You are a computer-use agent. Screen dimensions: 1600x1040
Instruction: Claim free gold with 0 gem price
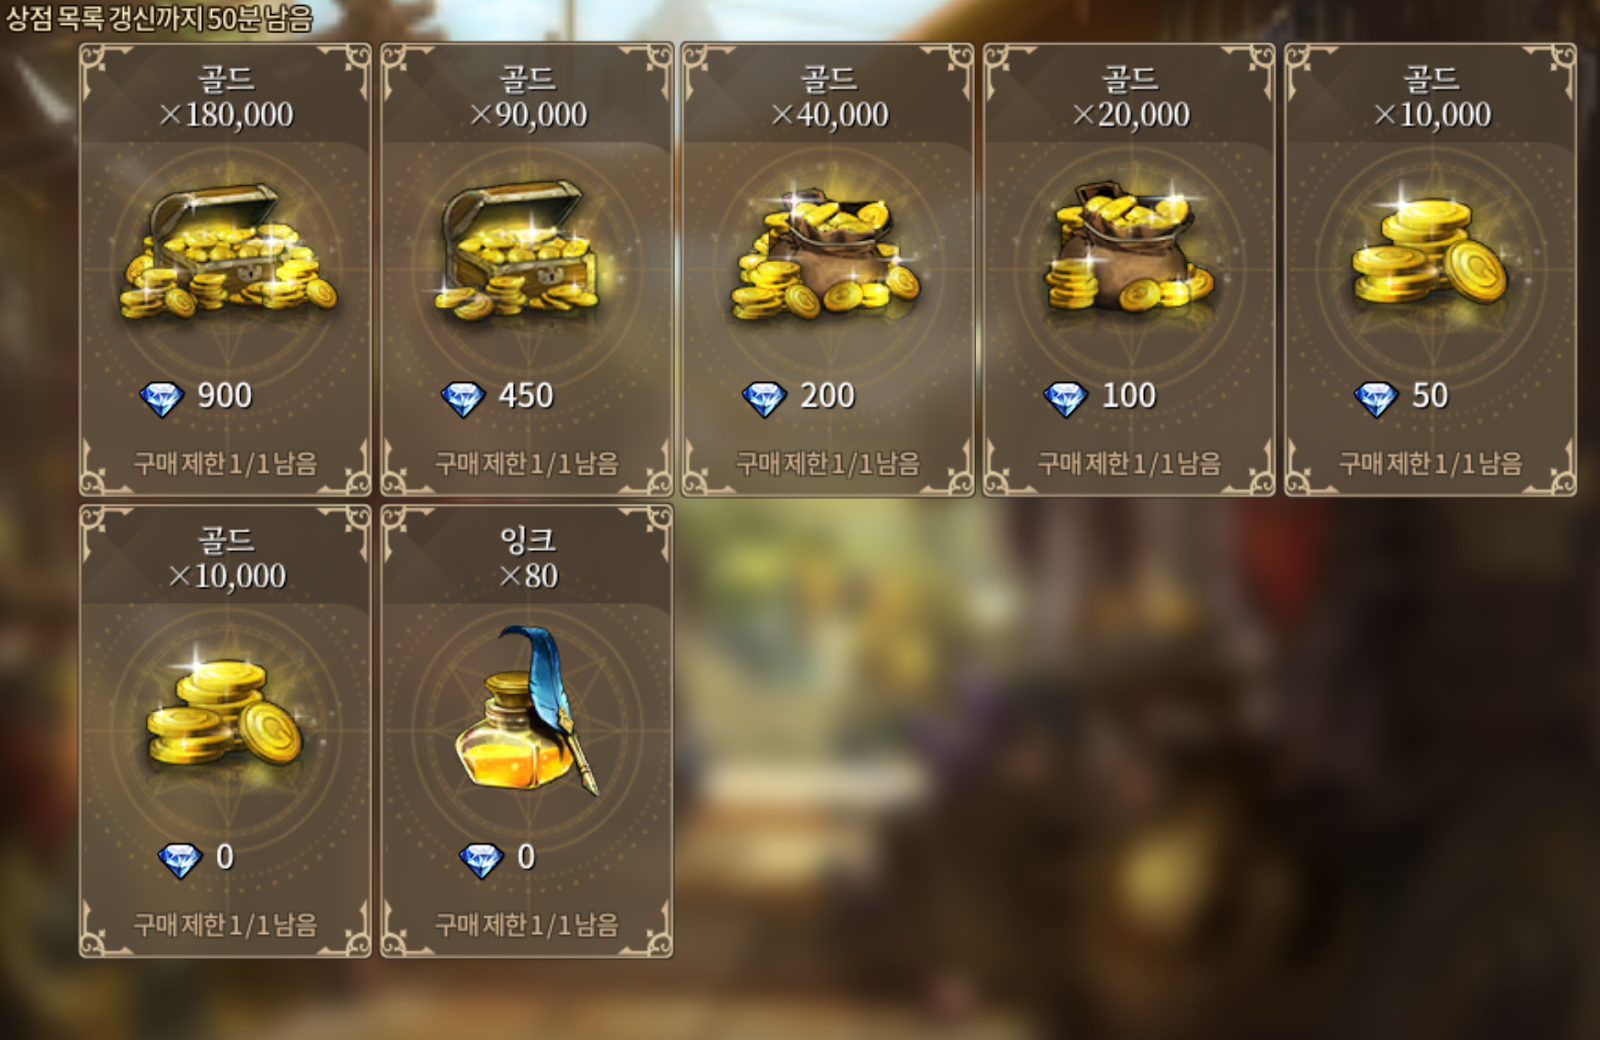click(x=225, y=857)
